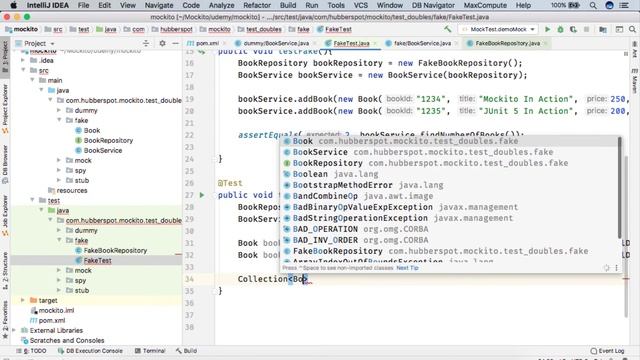Screen dimensions: 640x360
Task: Close the FakeTest.java tab
Action: coord(375,43)
